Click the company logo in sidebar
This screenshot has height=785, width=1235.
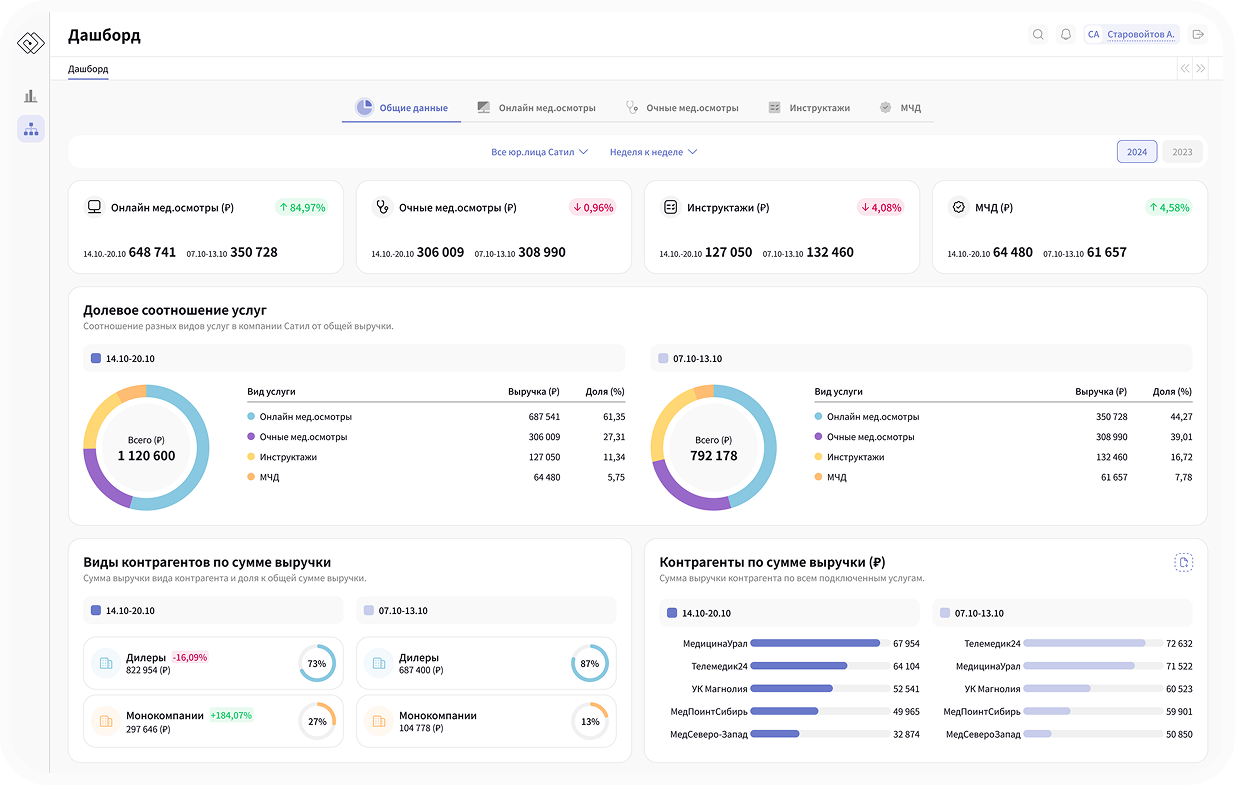31,43
